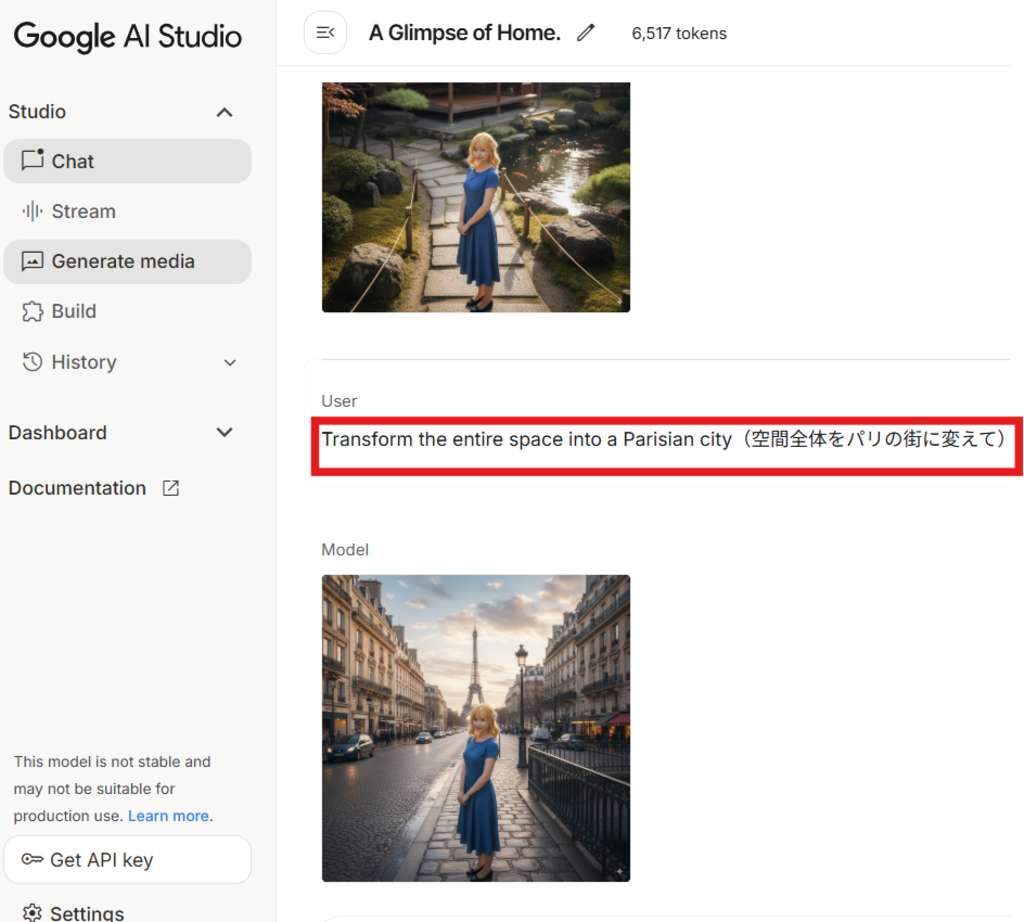Click the Generate media image icon
The width and height of the screenshot is (1024, 922).
pyautogui.click(x=33, y=261)
